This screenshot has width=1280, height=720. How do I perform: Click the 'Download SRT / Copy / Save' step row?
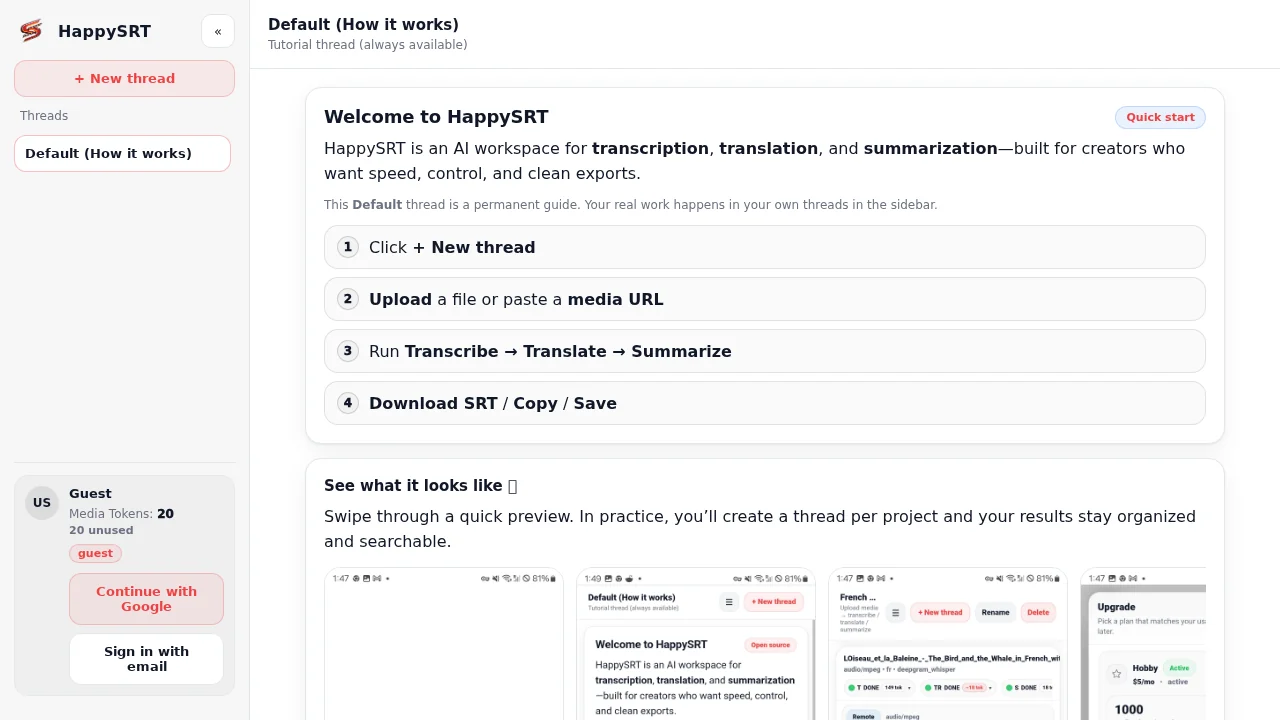point(764,403)
